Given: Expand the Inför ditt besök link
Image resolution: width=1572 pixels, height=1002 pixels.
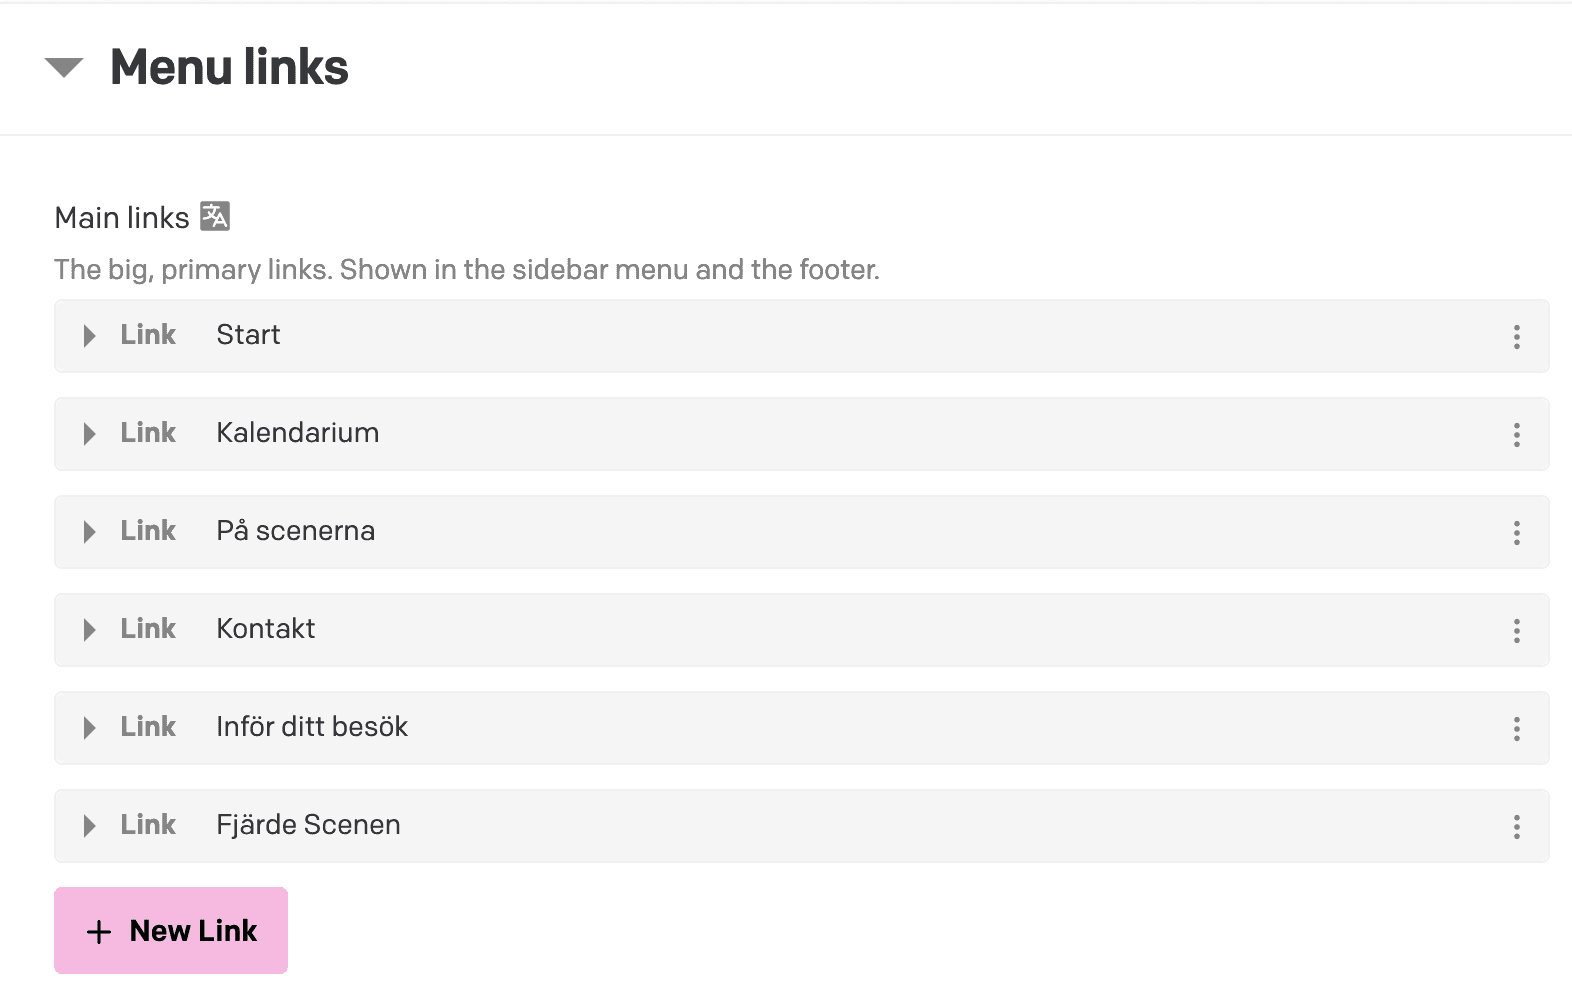Looking at the screenshot, I should coord(90,728).
